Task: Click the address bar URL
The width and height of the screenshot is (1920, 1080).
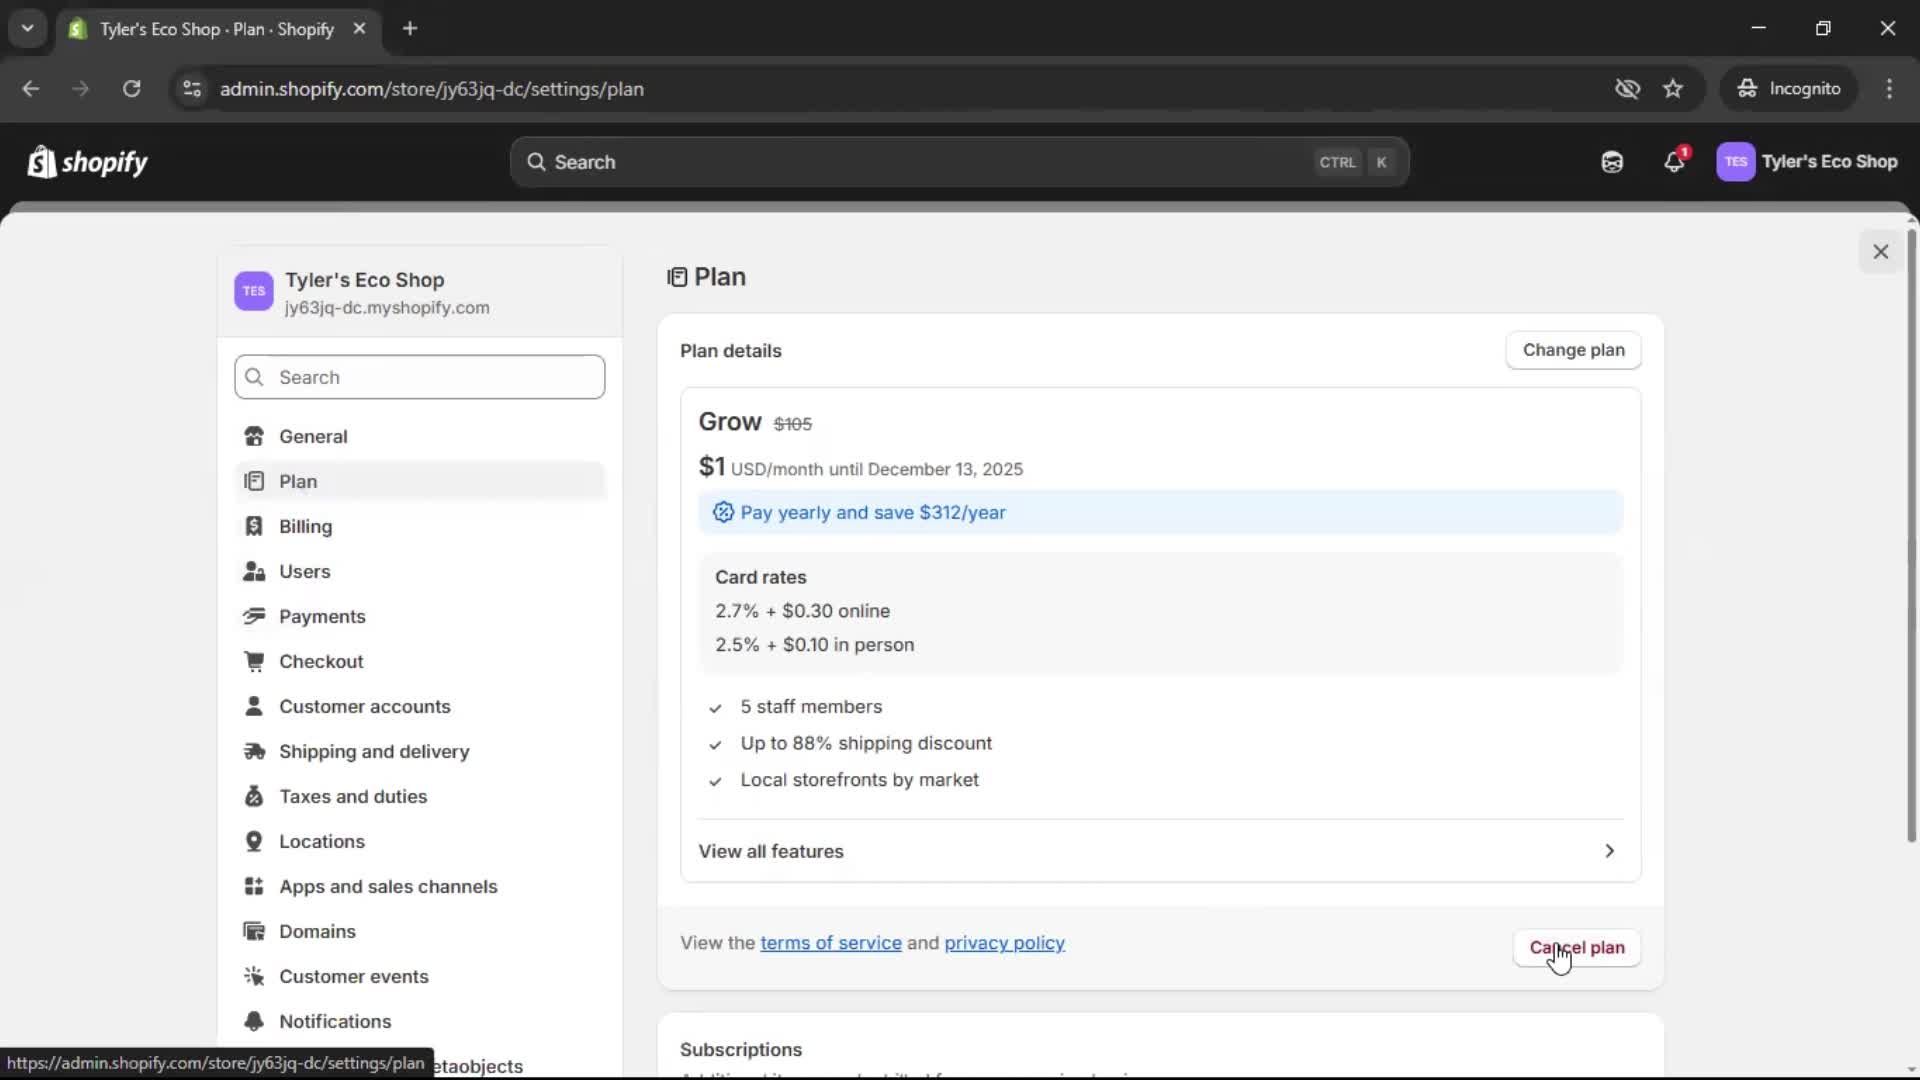Action: click(432, 89)
